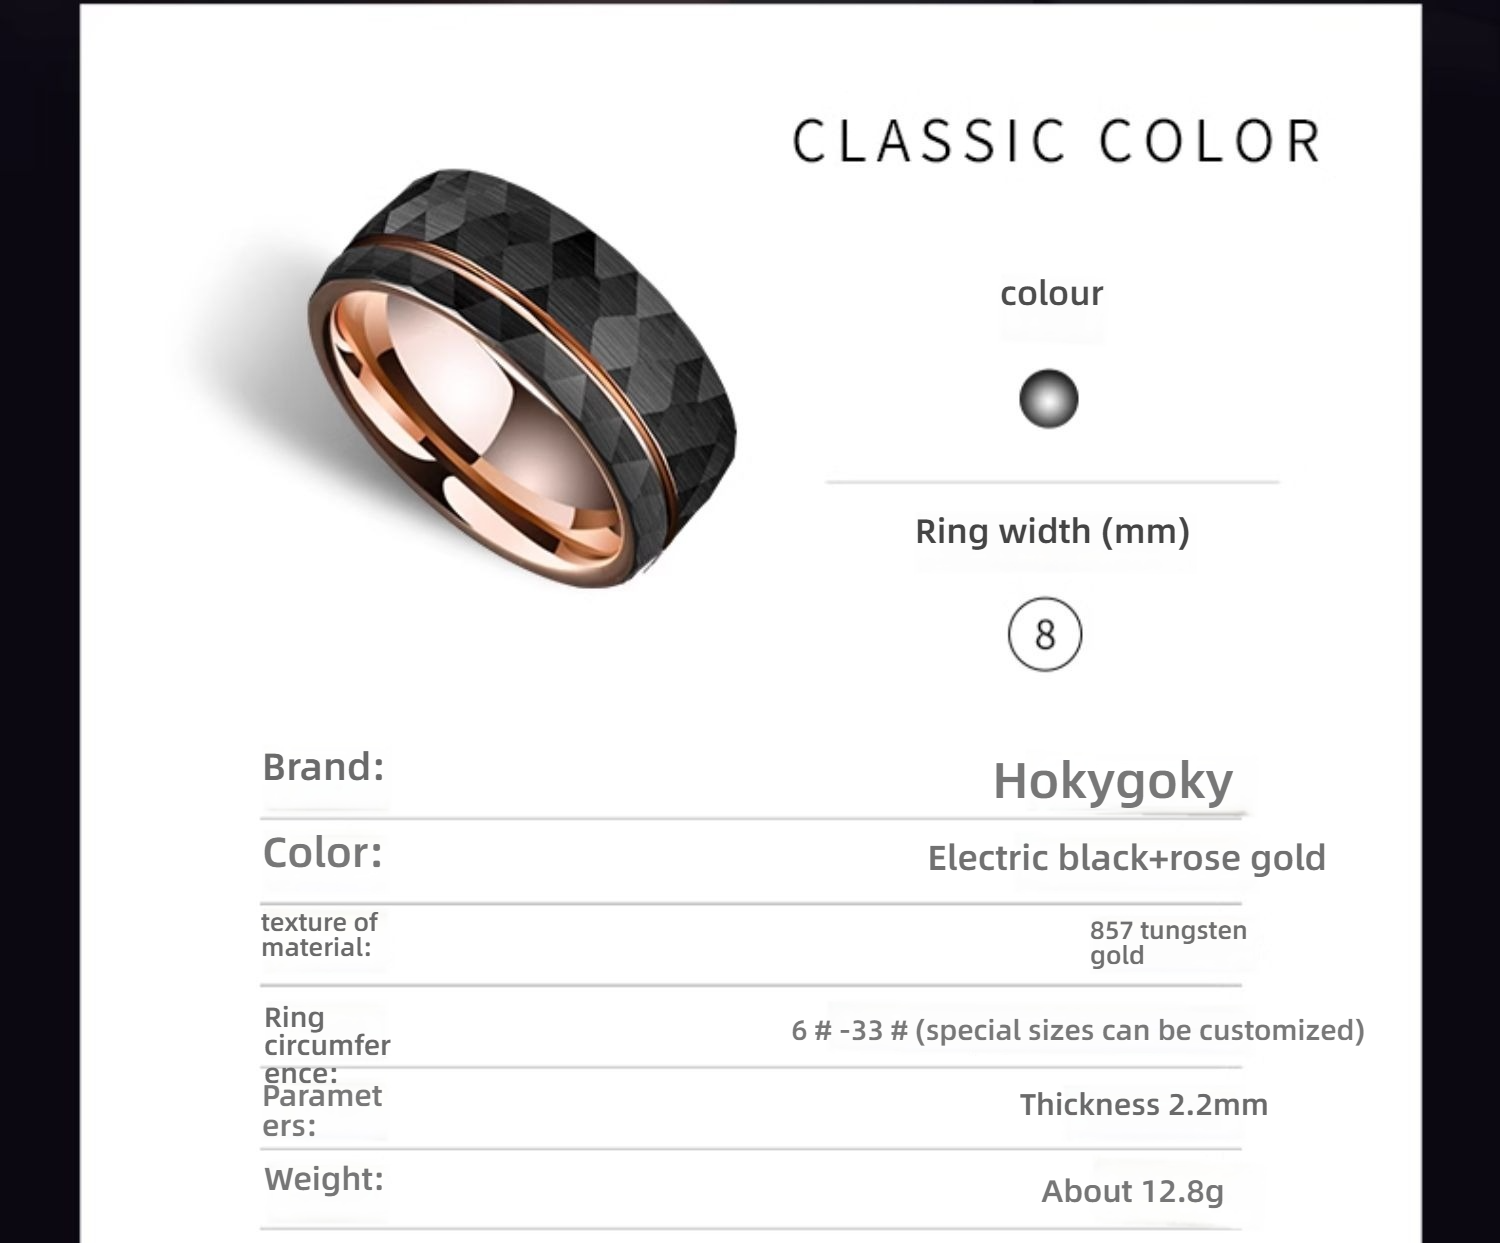Click the Color: row label
1500x1243 pixels.
(322, 853)
